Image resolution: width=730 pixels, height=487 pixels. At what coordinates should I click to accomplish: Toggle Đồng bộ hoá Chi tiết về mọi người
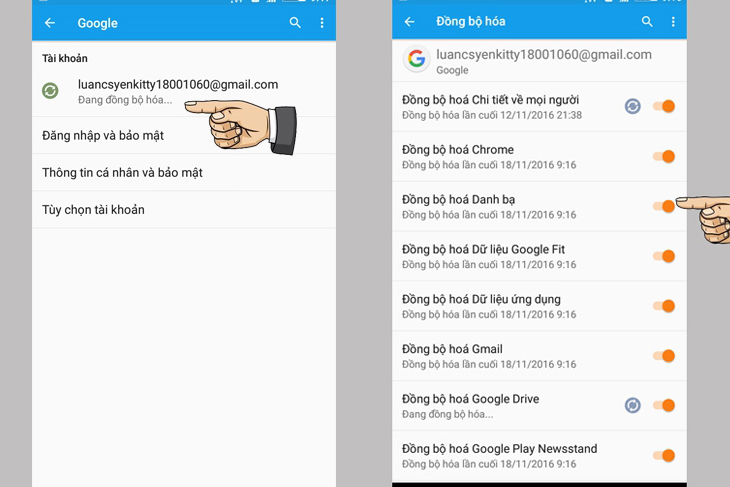point(664,106)
